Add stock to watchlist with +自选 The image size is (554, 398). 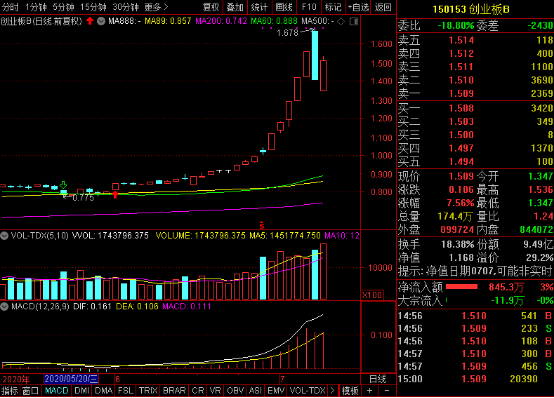(x=358, y=7)
